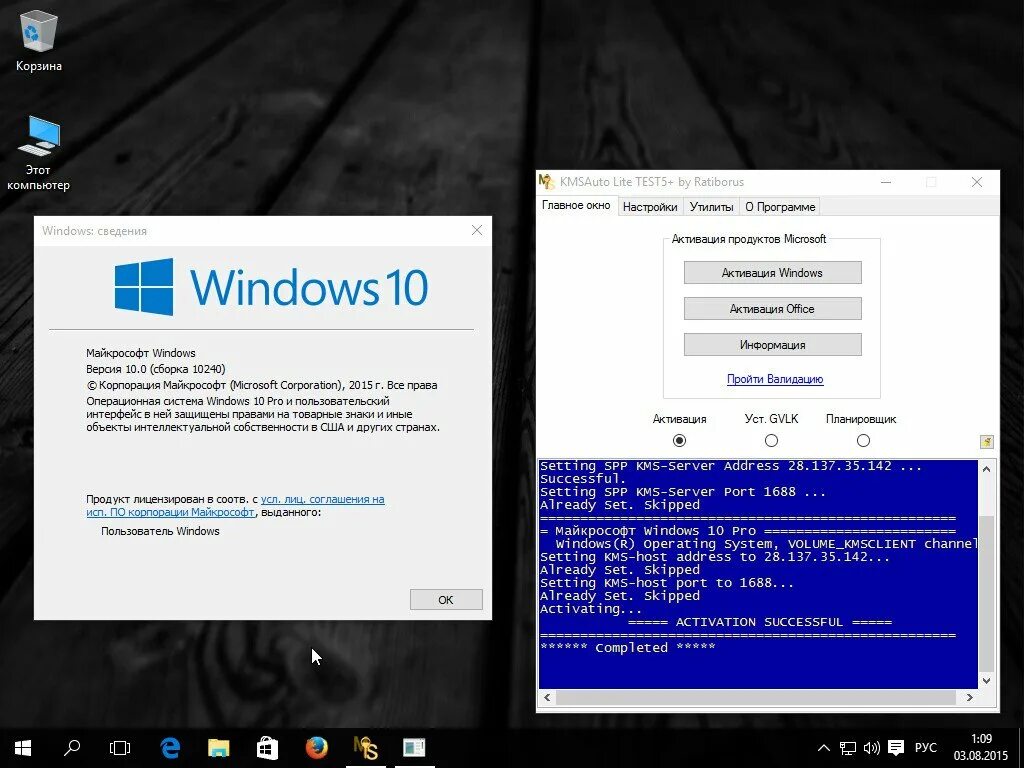Select the Этот компьютер desktop icon
Viewport: 1024px width, 768px height.
39,153
